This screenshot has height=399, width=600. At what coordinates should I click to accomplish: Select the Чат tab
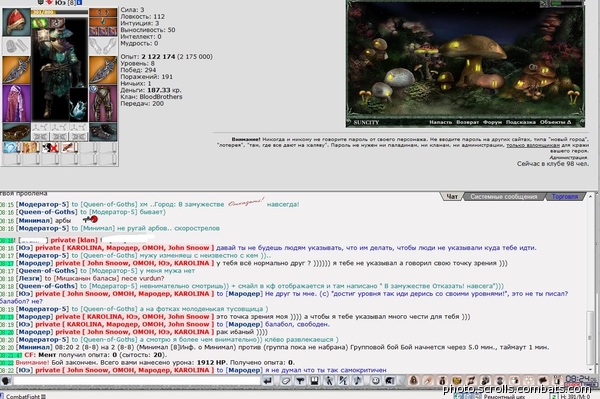(x=452, y=197)
